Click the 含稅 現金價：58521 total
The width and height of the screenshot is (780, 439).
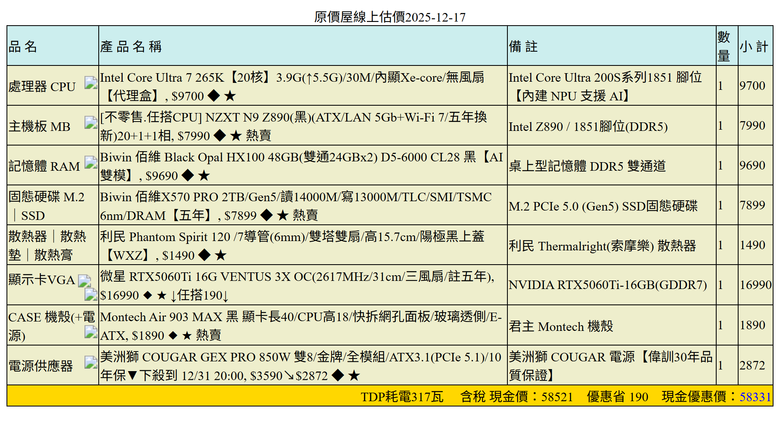pos(516,397)
